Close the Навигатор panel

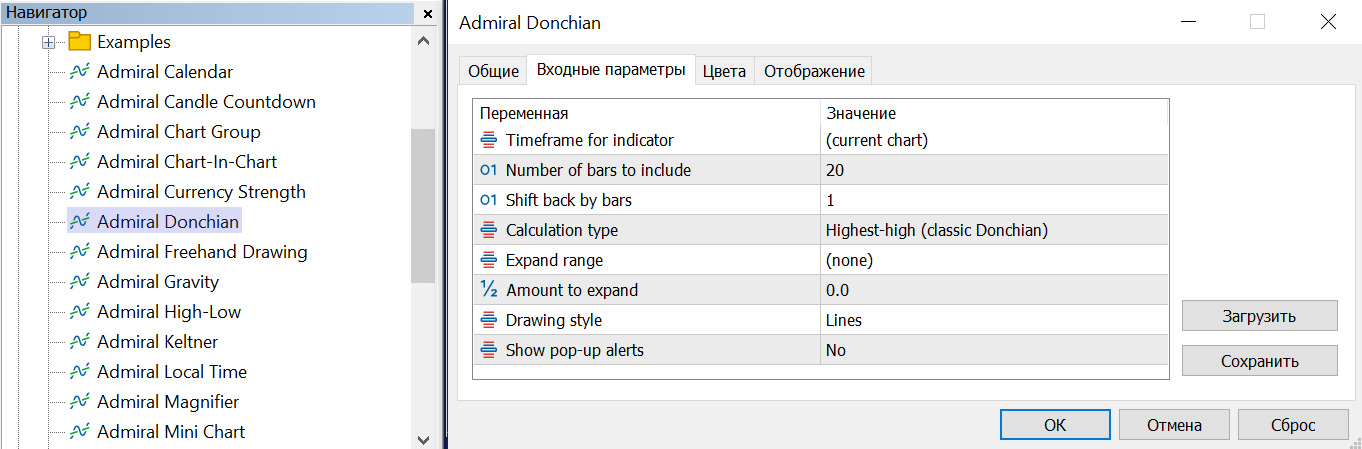428,13
